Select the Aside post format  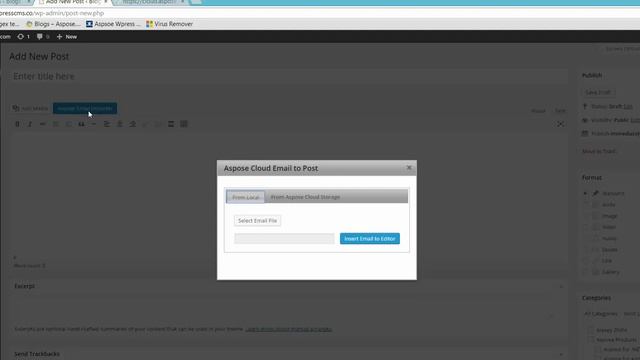585,205
